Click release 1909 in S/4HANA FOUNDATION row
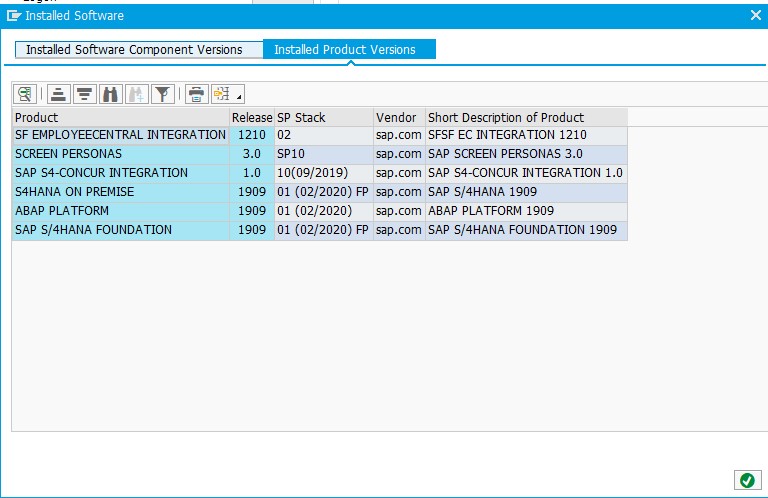This screenshot has width=768, height=498. pyautogui.click(x=252, y=230)
